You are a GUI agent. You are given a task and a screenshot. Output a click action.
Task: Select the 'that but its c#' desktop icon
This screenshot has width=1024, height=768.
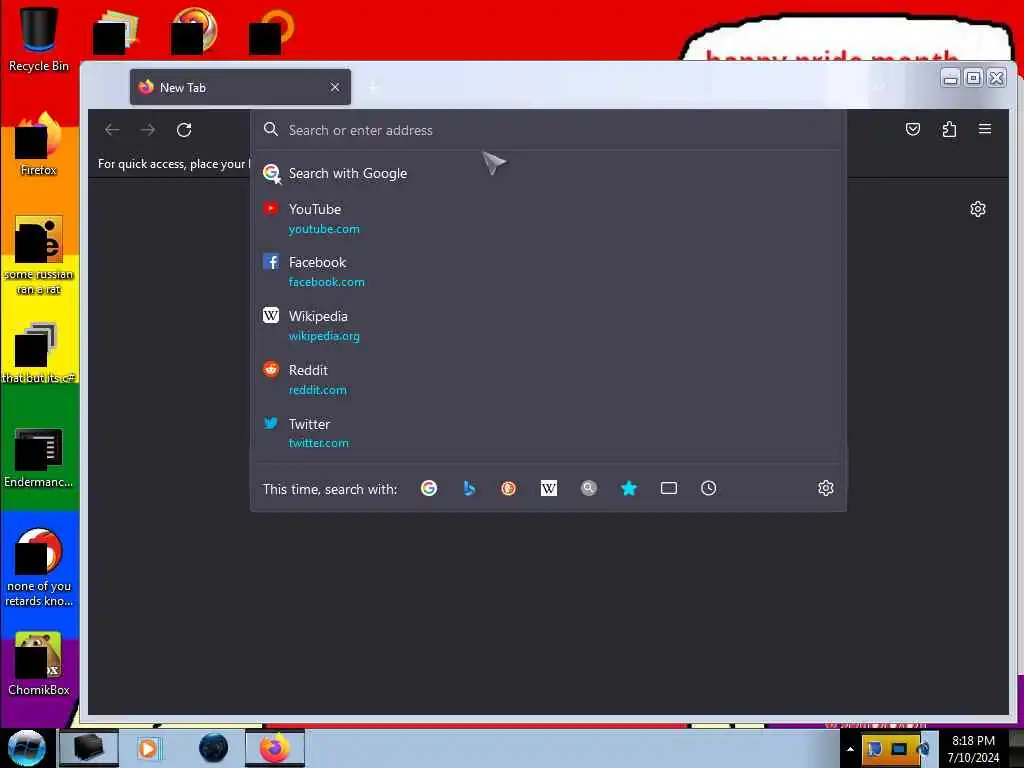point(39,353)
